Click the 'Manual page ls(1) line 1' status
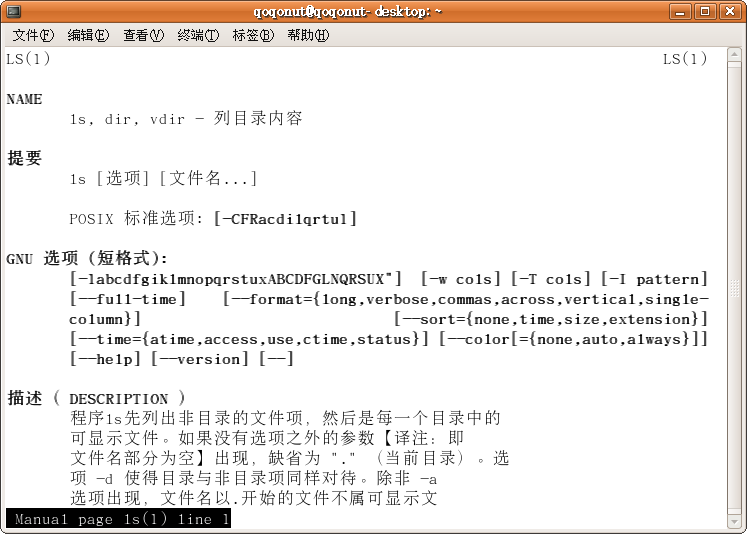Screen dimensions: 747x534 [119, 519]
